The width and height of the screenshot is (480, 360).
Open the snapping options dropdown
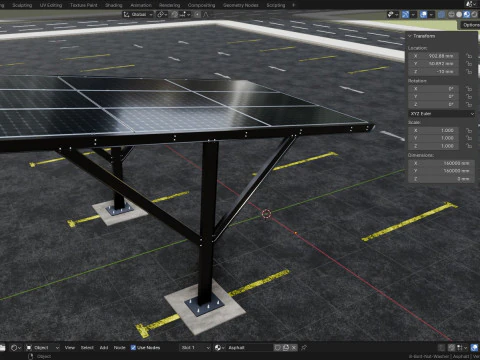pyautogui.click(x=185, y=14)
